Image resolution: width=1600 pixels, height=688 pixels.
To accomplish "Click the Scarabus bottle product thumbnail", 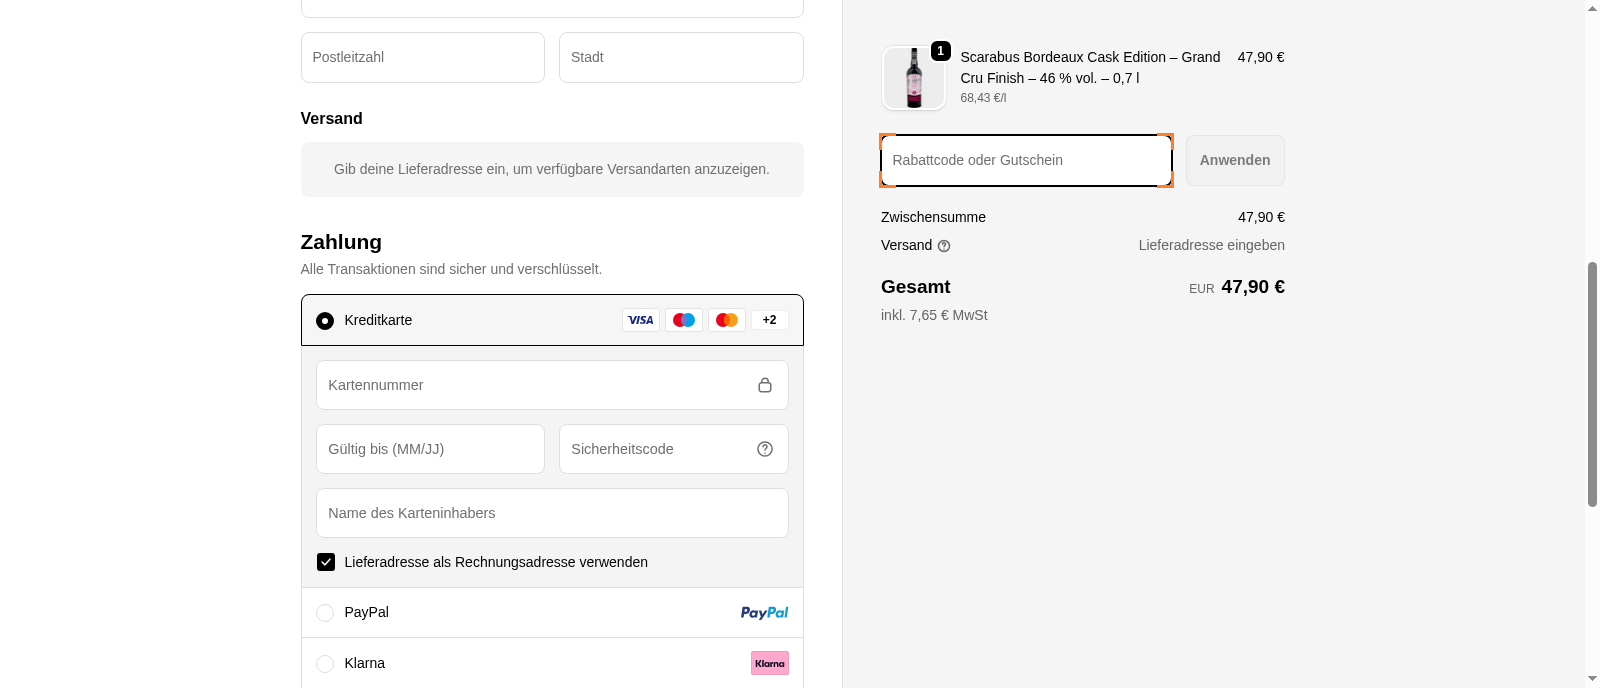I will pos(913,78).
